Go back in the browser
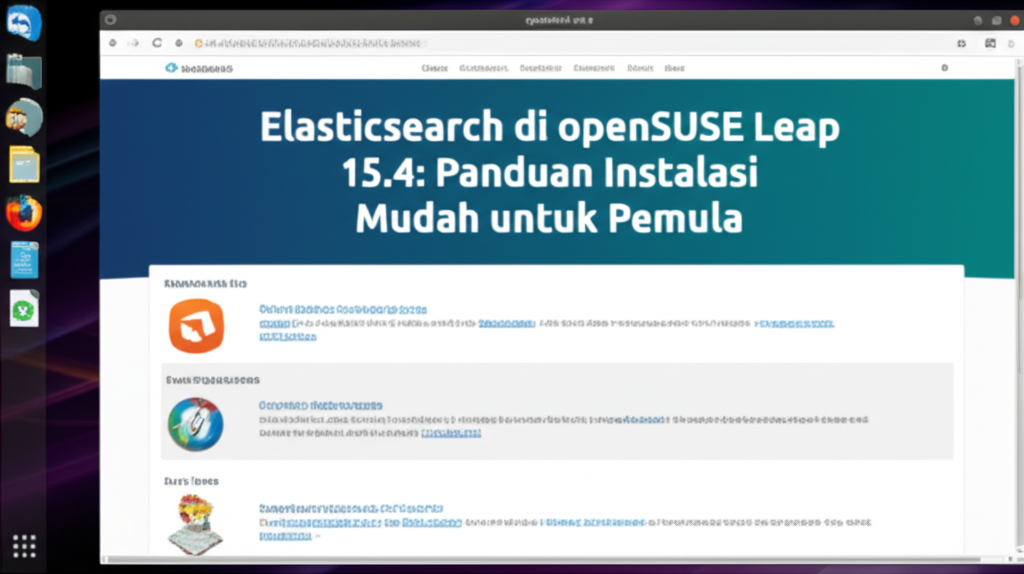This screenshot has height=574, width=1024. pos(113,43)
